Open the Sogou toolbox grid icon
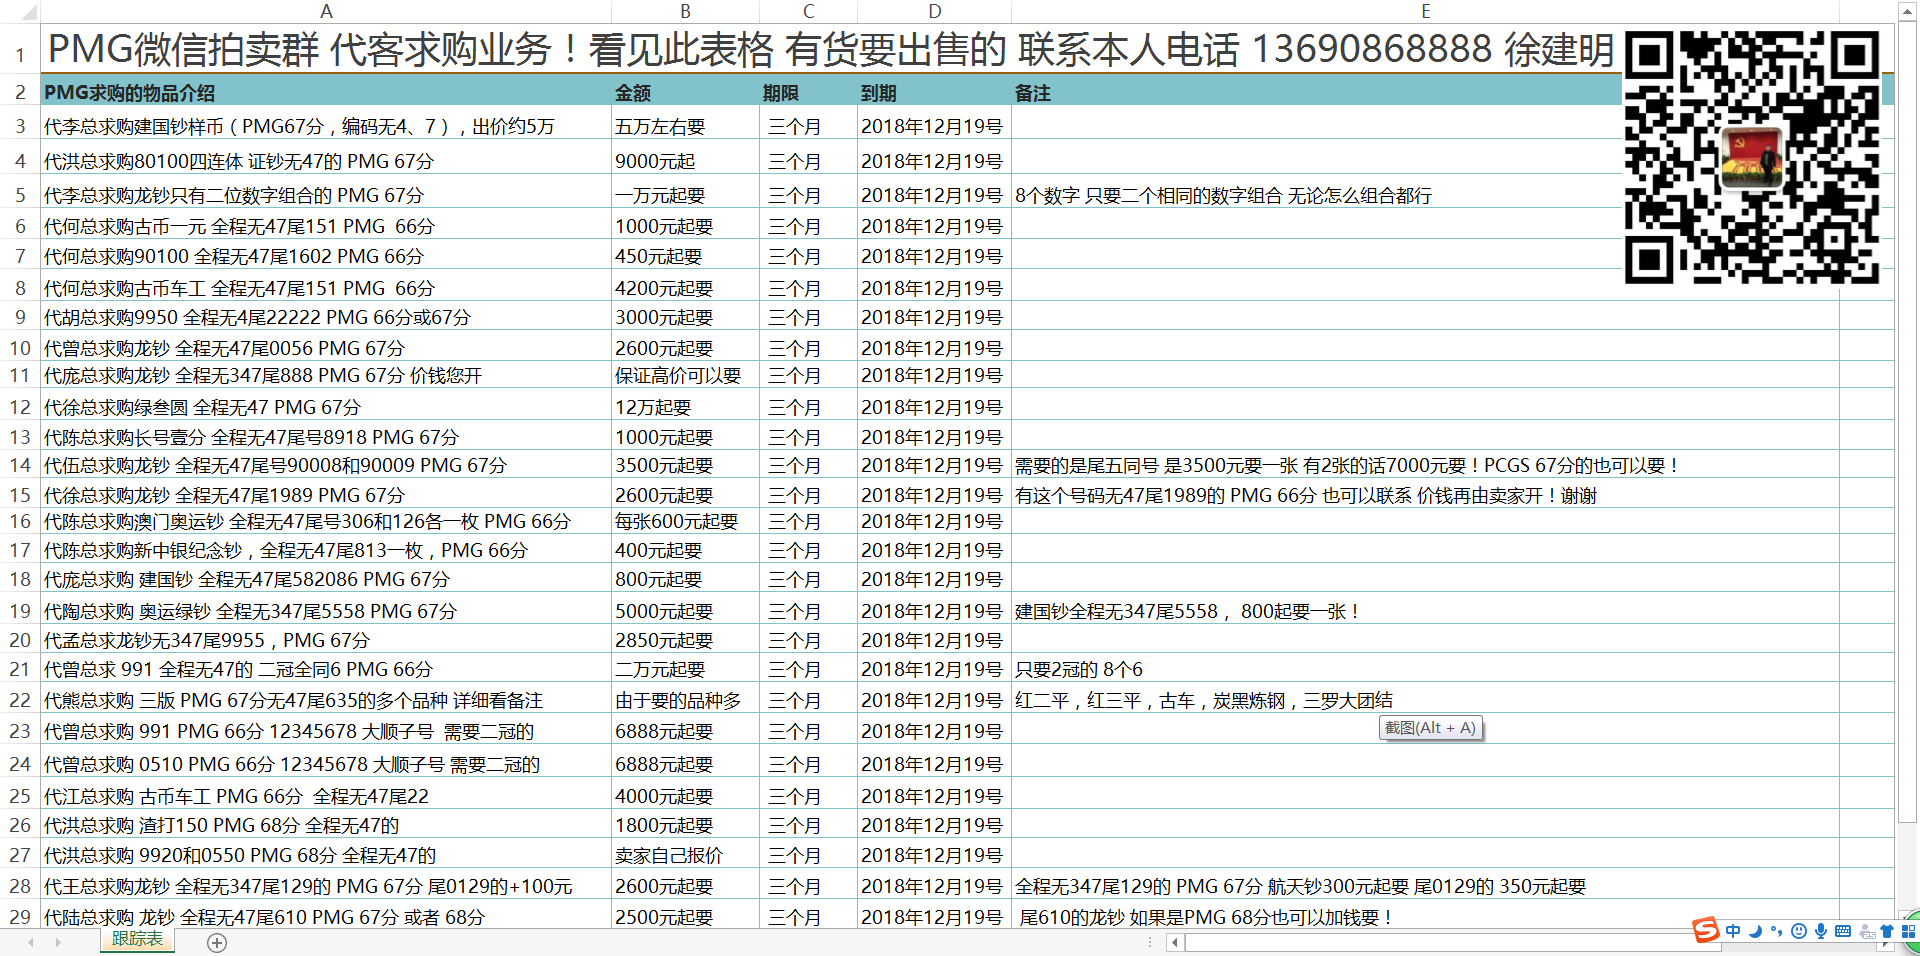The width and height of the screenshot is (1920, 956). (1908, 931)
